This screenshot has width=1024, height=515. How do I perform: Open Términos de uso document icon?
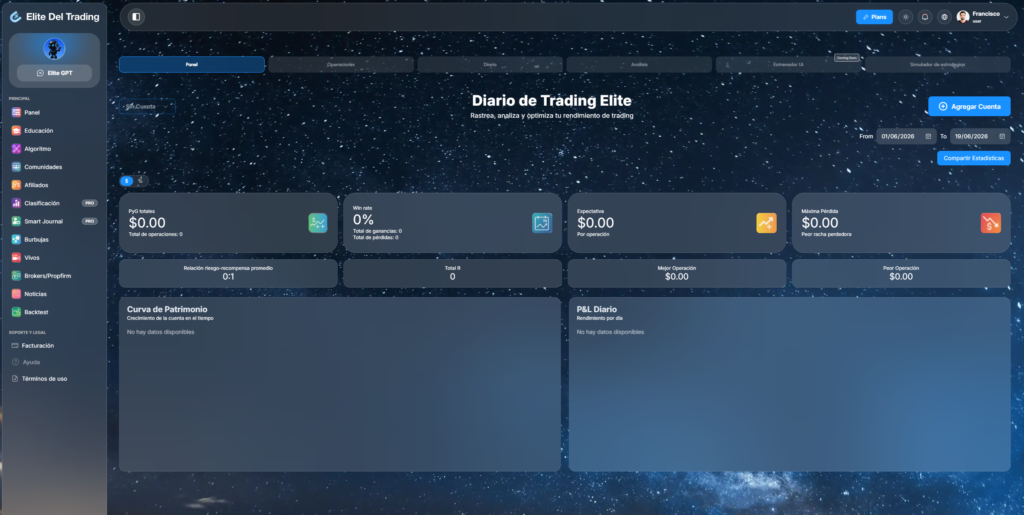(x=15, y=379)
